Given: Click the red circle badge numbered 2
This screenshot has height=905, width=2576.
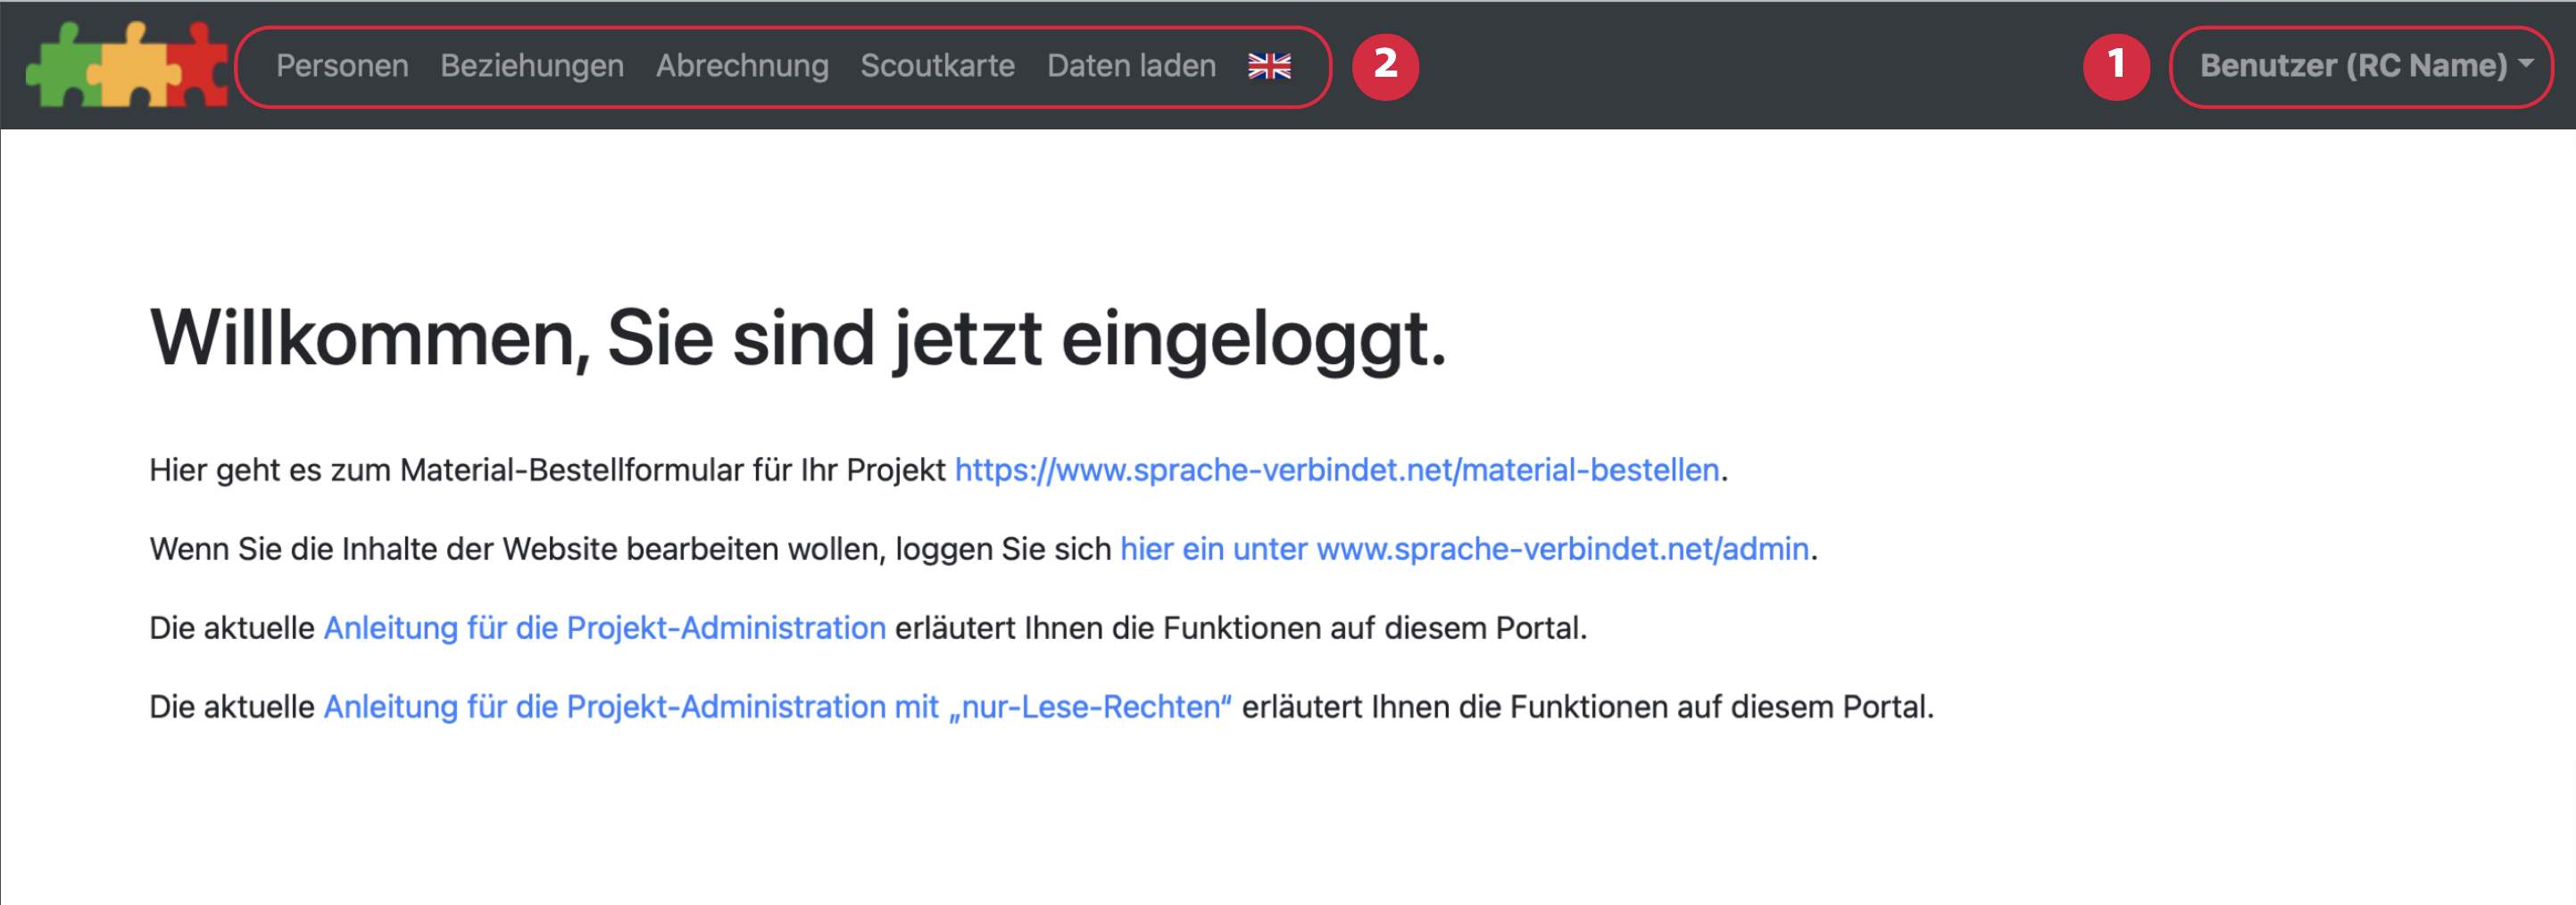Looking at the screenshot, I should click(x=1384, y=66).
